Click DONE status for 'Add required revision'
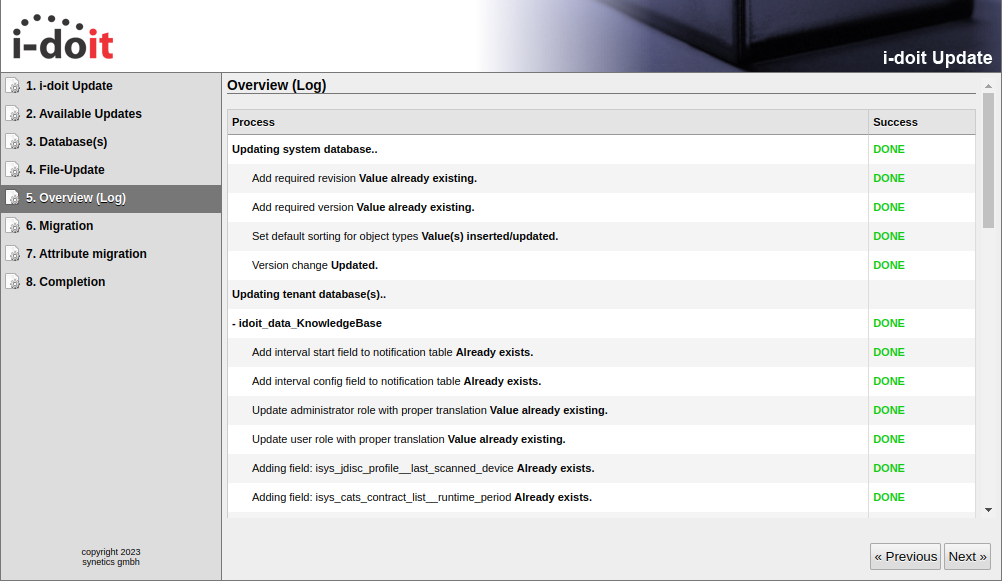1002x581 pixels. pyautogui.click(x=889, y=178)
